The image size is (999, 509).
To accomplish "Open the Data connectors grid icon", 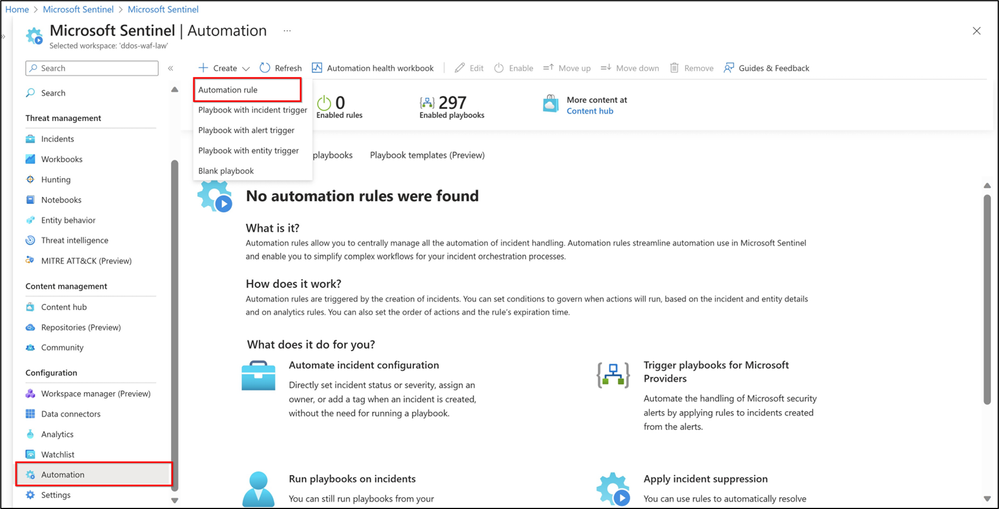I will (x=30, y=414).
